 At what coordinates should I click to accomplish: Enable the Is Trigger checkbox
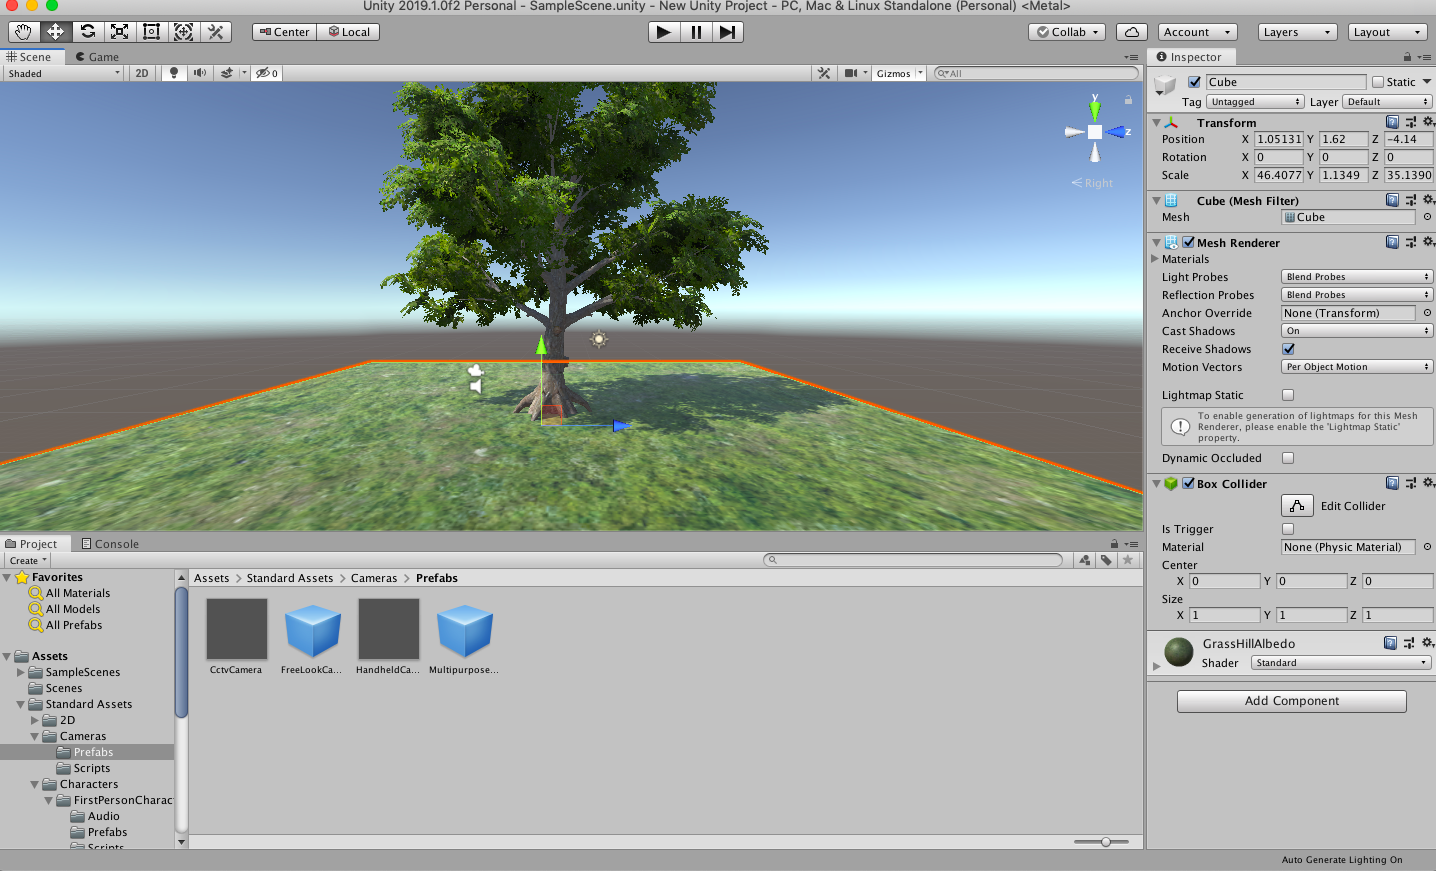pos(1288,529)
